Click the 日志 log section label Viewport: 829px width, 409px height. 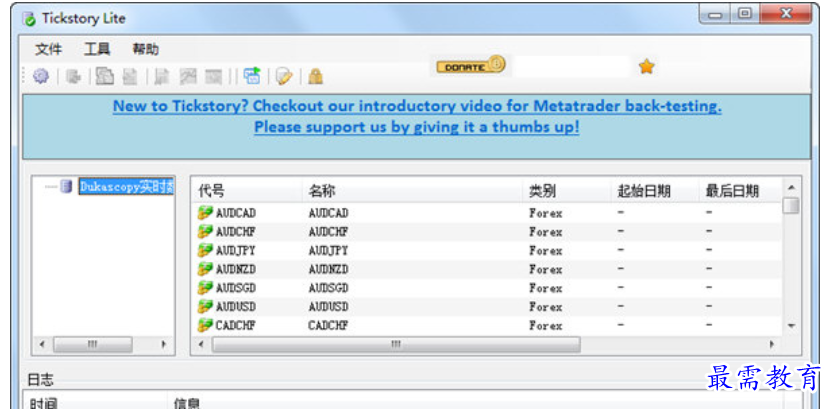[x=41, y=379]
